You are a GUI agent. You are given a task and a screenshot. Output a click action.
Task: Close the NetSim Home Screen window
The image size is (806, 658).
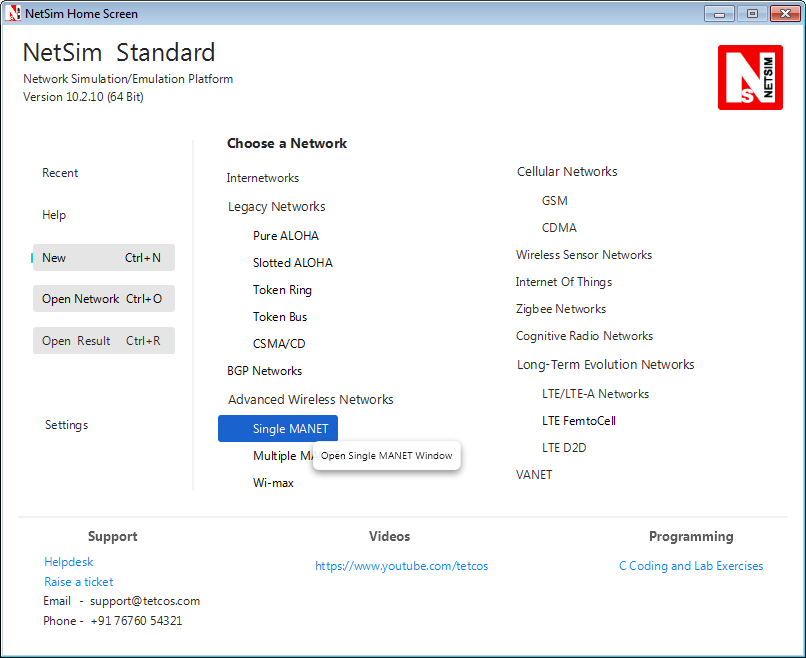785,14
